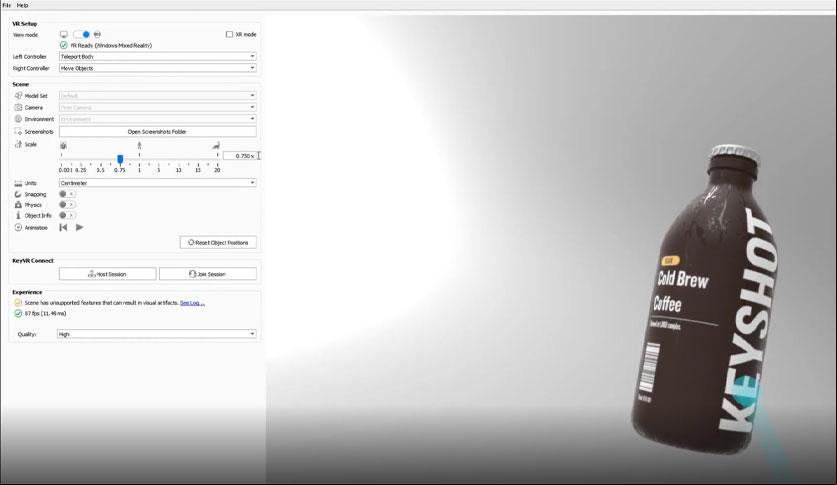Open the Quality dropdown

[157, 334]
